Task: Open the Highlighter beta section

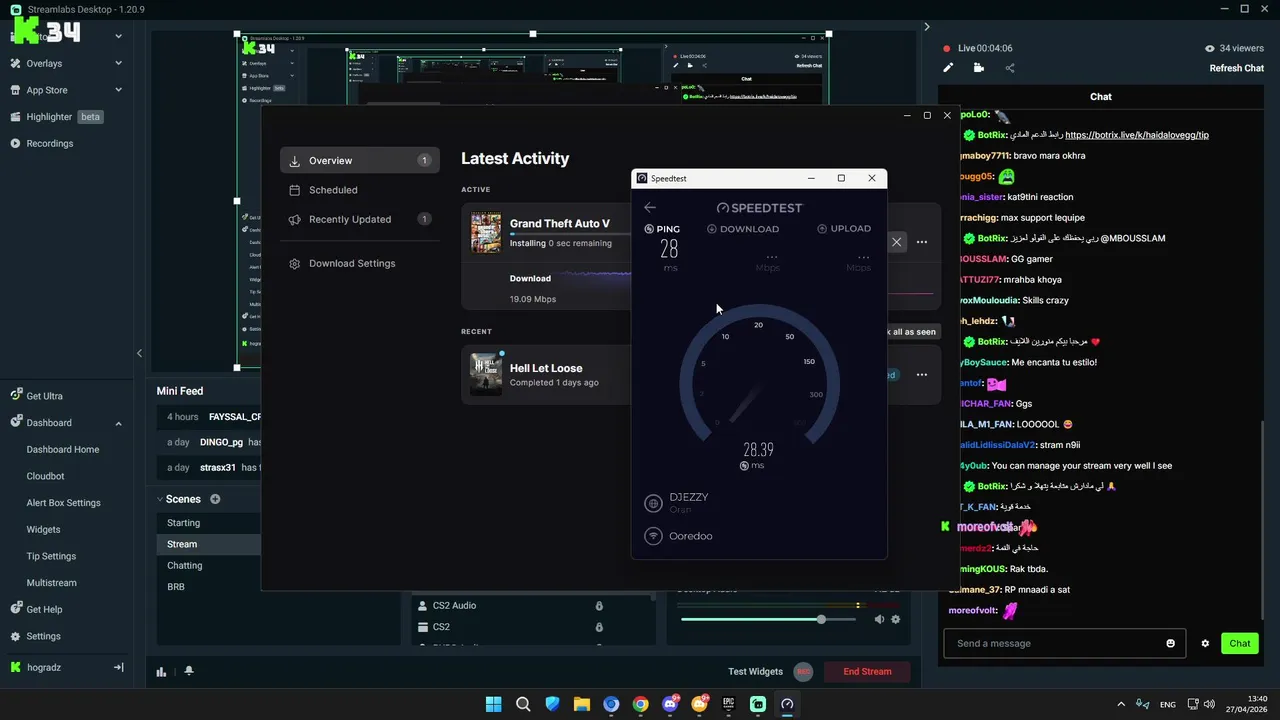Action: [x=57, y=117]
